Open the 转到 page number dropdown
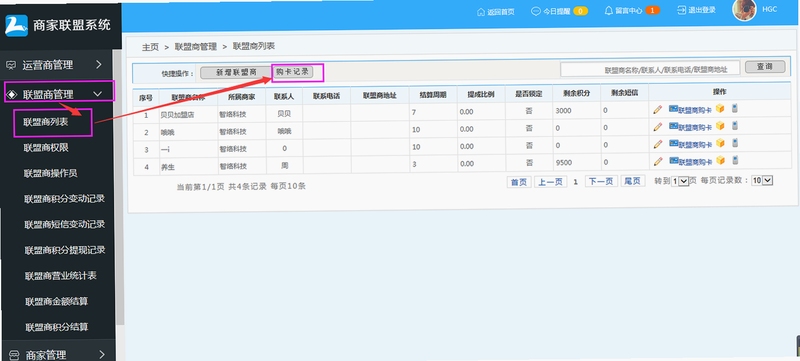 click(680, 182)
